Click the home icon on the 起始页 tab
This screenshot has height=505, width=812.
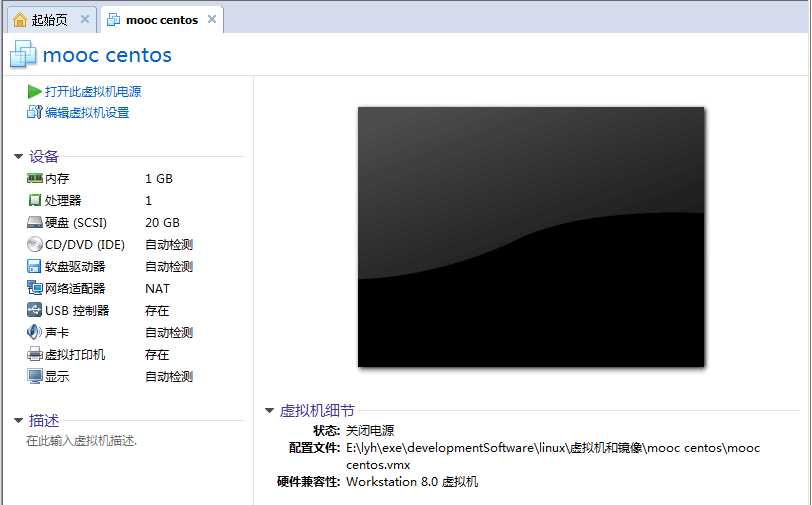[20, 20]
